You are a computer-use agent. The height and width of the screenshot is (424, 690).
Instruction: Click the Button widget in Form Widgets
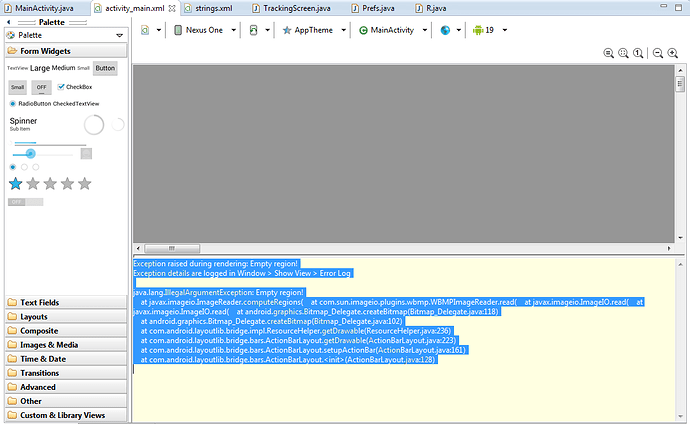105,68
